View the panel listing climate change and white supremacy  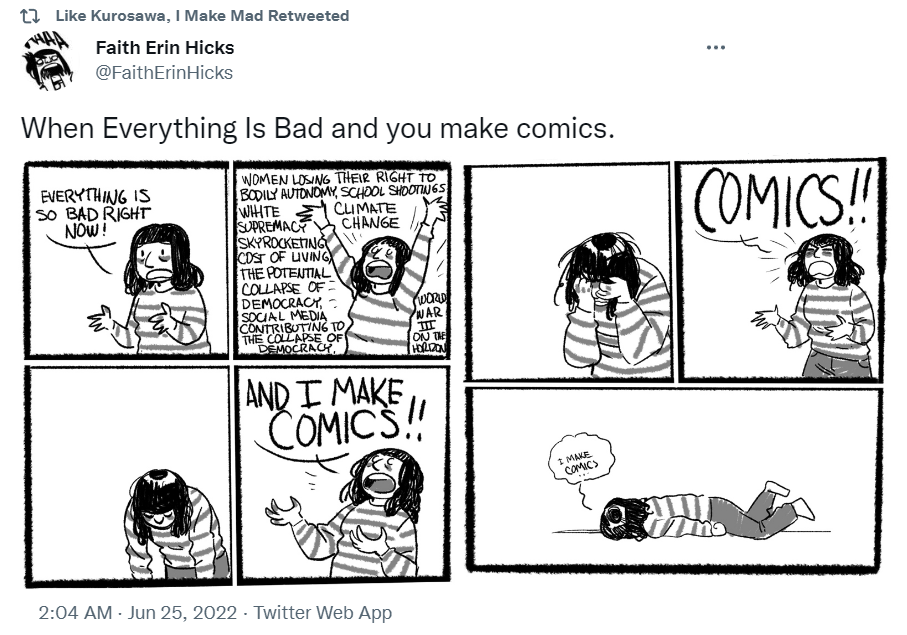click(x=342, y=260)
